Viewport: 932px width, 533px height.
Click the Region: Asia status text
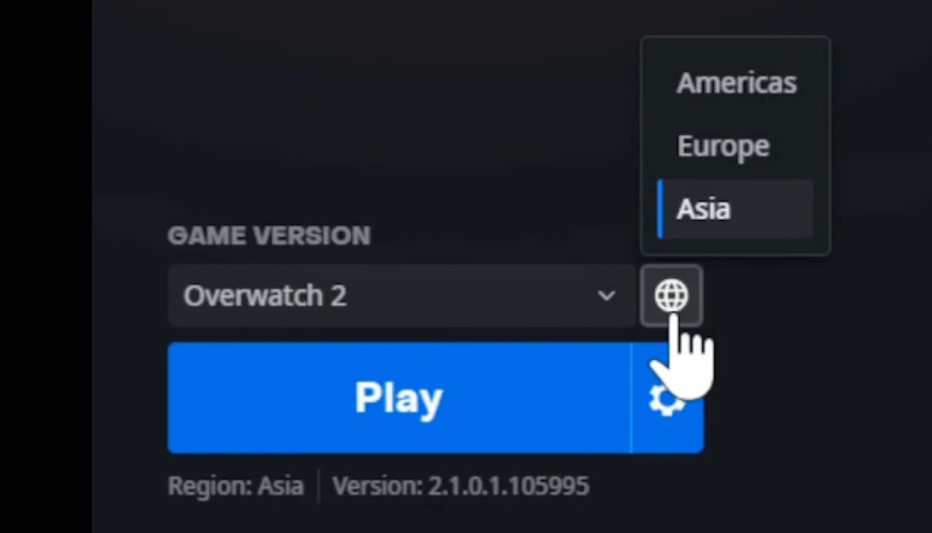click(236, 486)
